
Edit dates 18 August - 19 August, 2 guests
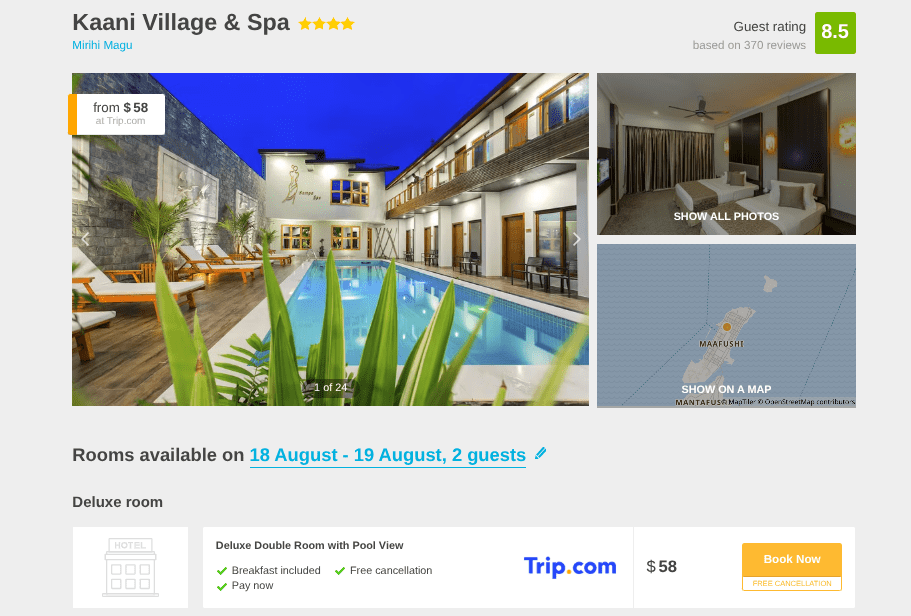(x=388, y=455)
